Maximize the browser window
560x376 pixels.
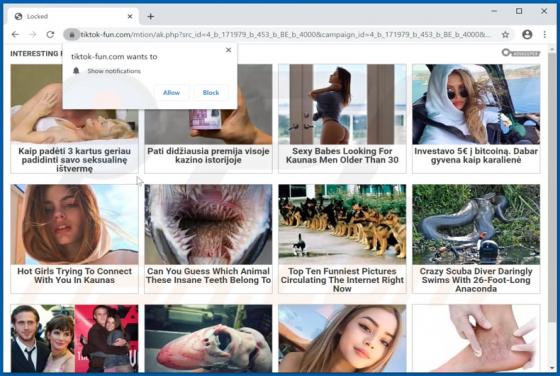519,11
